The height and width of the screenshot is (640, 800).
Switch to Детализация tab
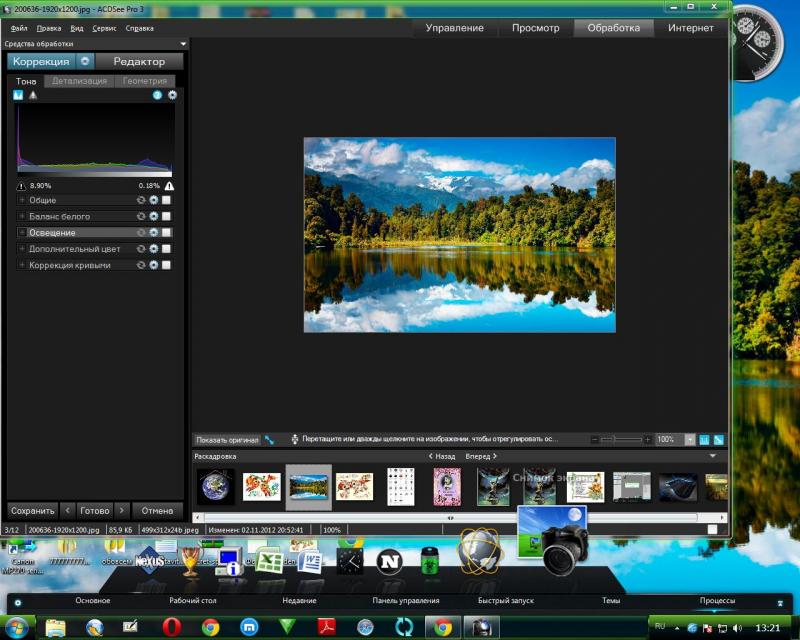pos(79,81)
